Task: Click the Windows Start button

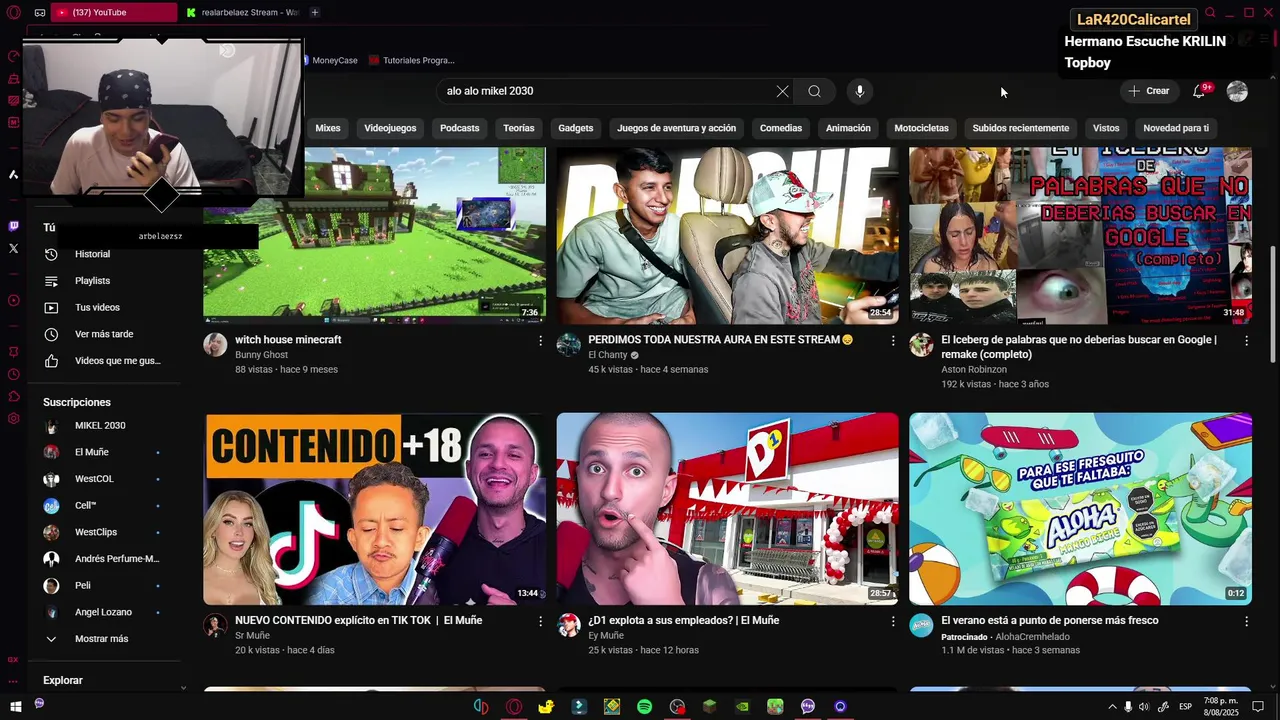Action: click(x=14, y=707)
